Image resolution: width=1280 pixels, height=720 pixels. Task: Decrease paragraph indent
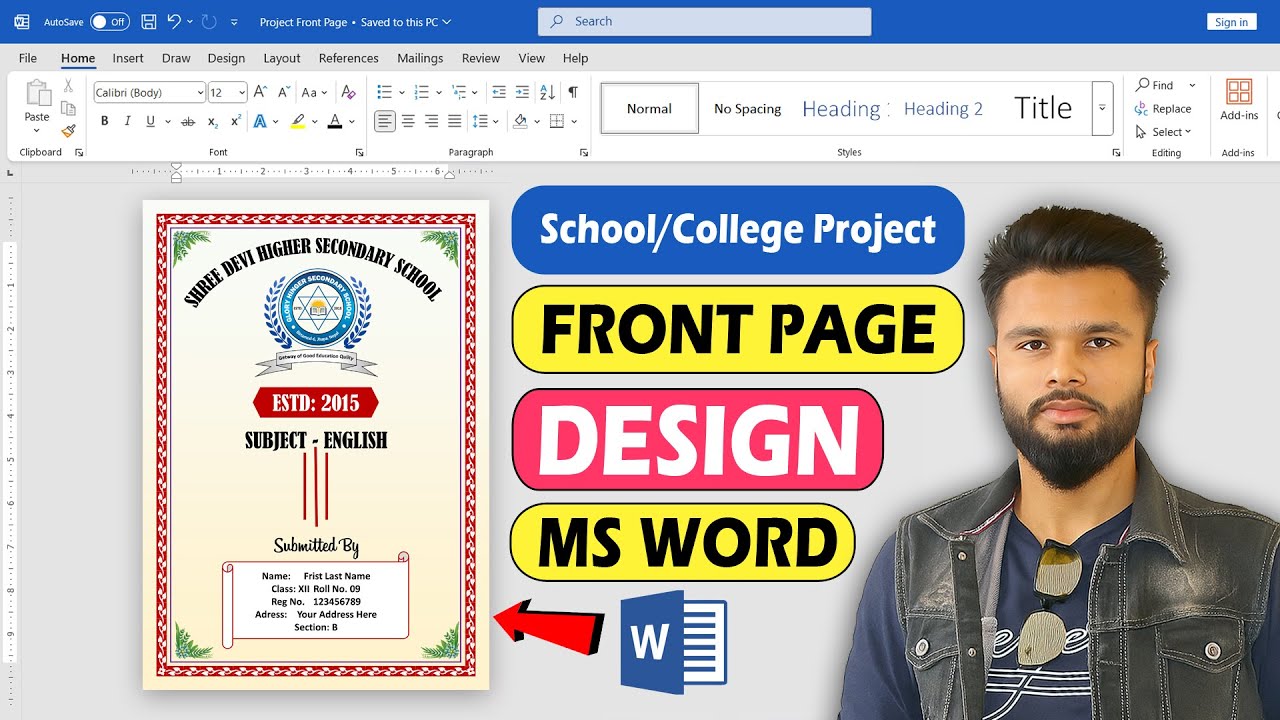coord(499,92)
